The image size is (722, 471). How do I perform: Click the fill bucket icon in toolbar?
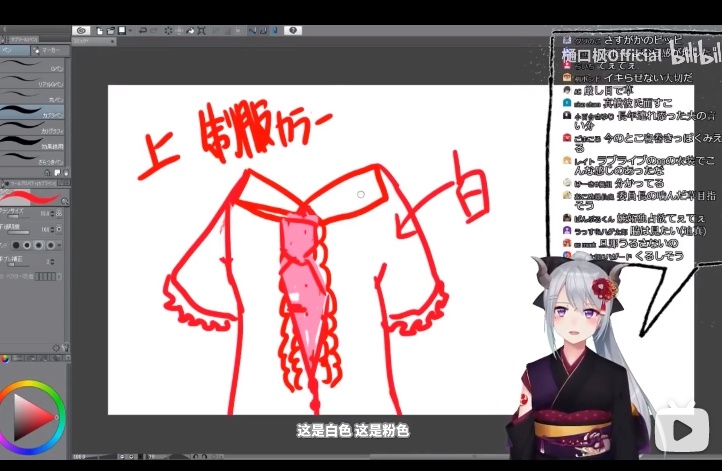pos(190,31)
